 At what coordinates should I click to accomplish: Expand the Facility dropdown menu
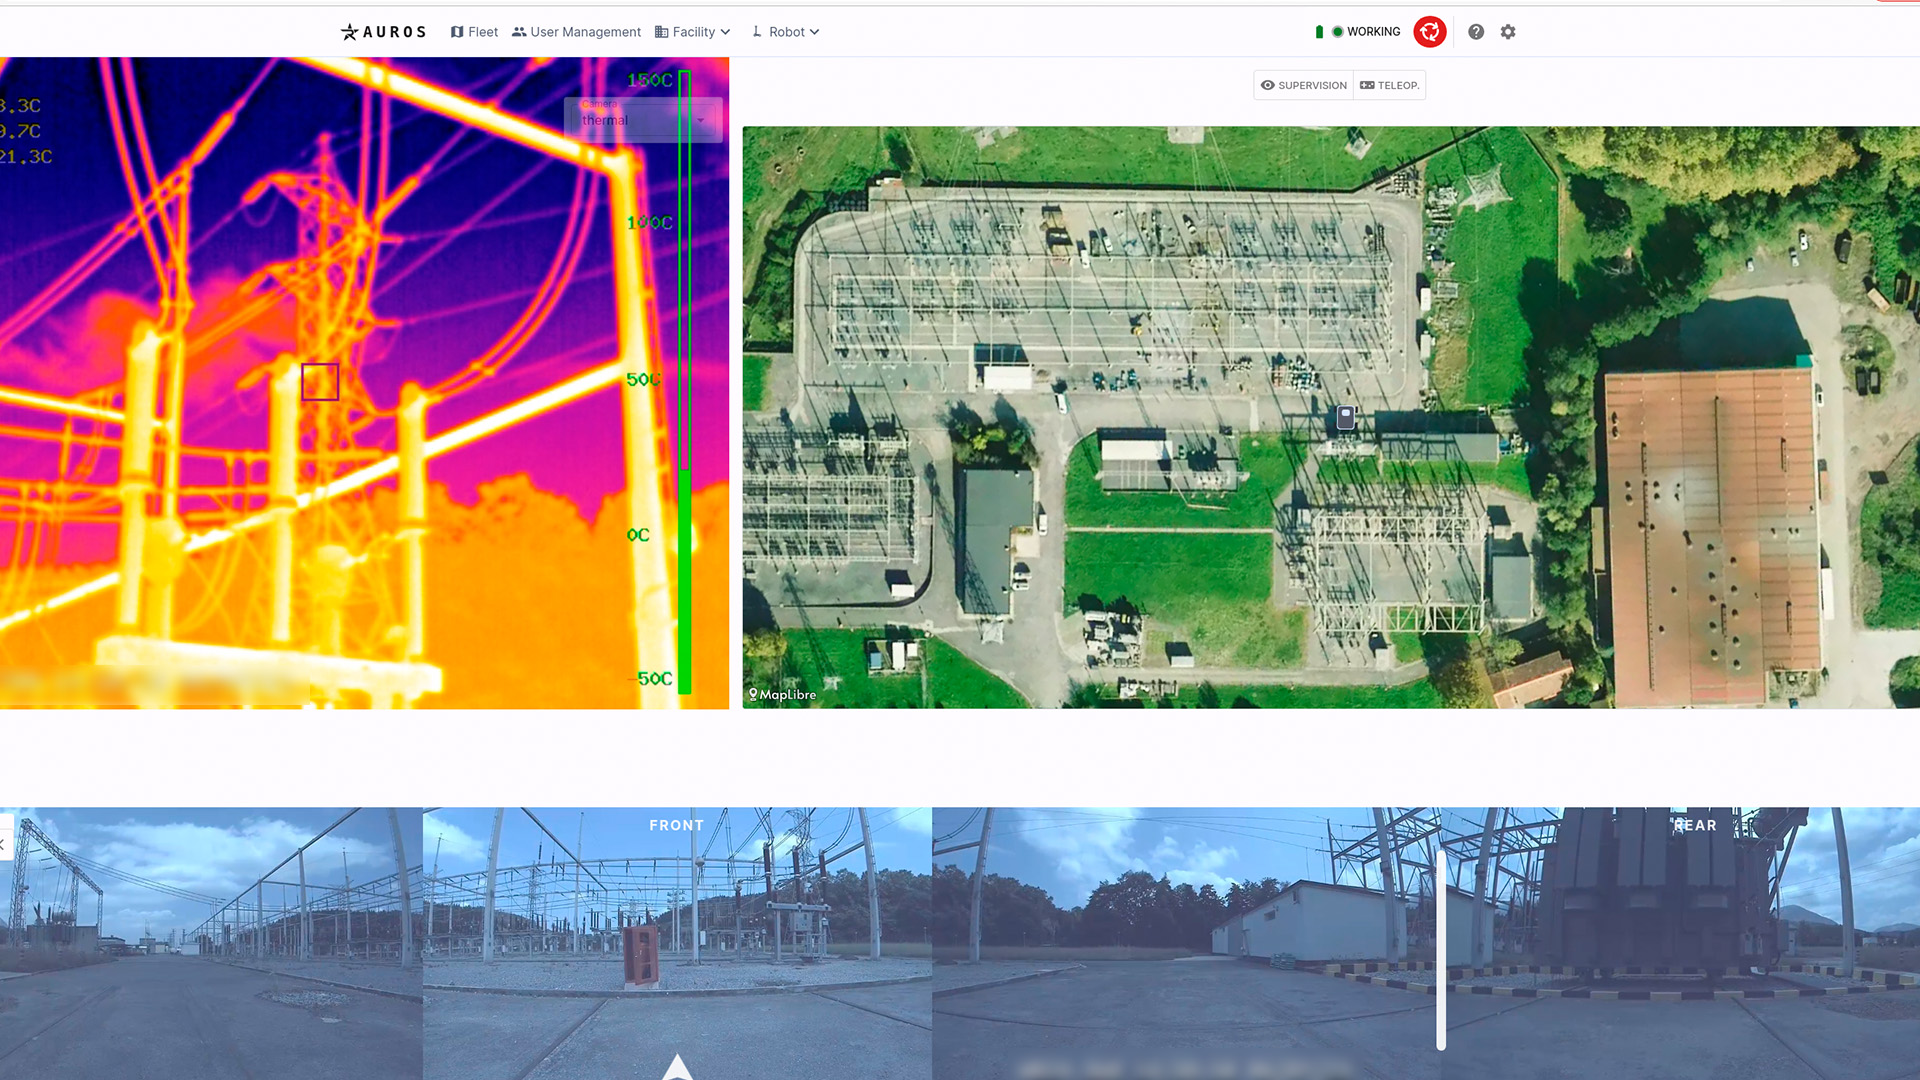[x=693, y=32]
